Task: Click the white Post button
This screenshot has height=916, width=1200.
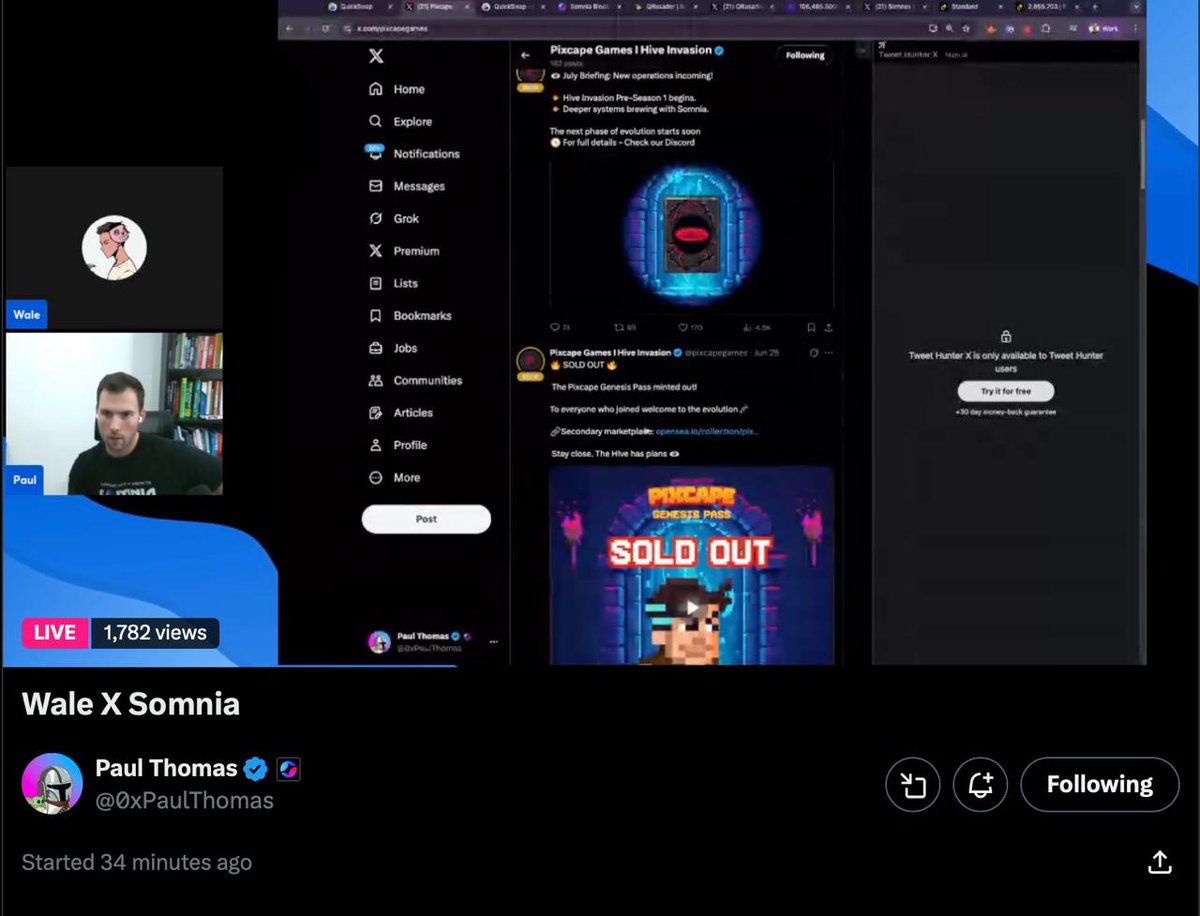Action: 426,519
